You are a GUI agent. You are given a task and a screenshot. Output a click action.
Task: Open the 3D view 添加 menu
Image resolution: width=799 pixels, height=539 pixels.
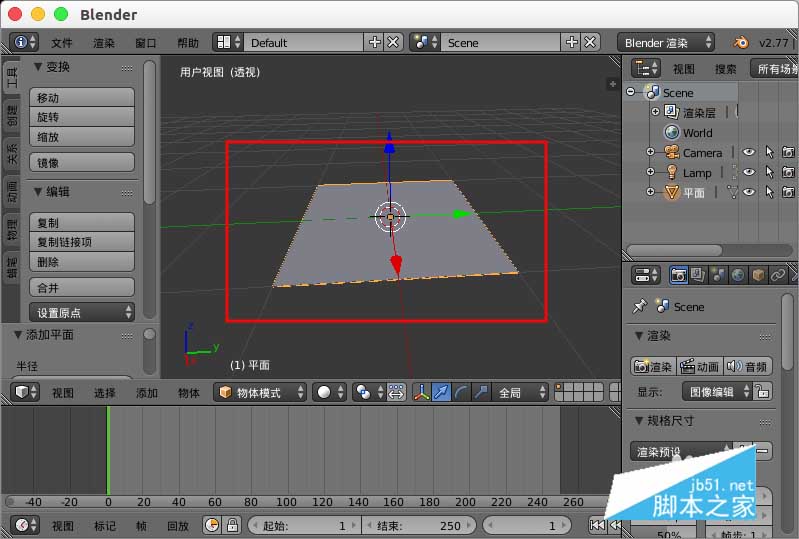(x=147, y=393)
